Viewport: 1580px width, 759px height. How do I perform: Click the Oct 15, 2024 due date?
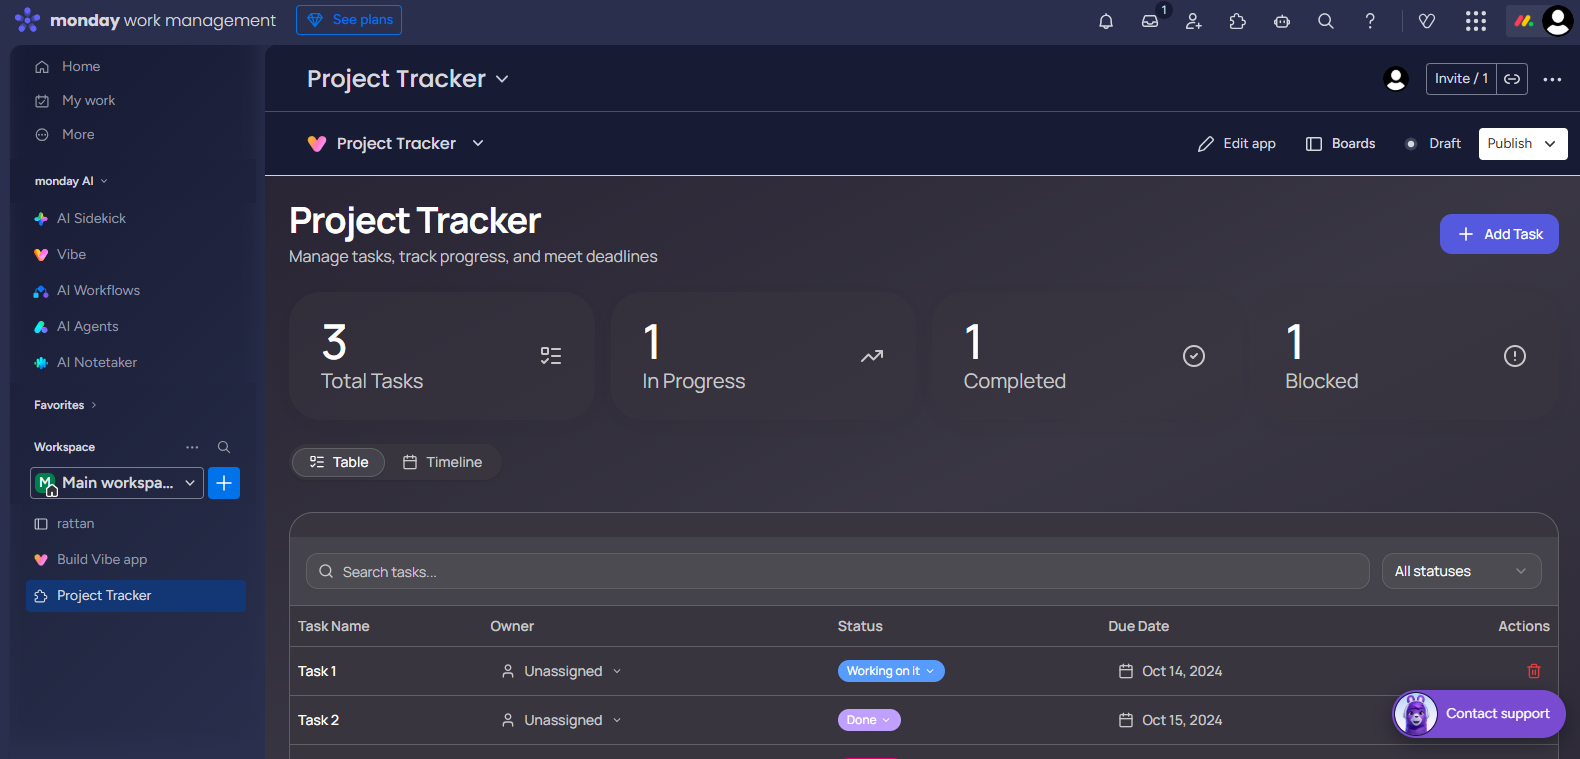[1182, 720]
